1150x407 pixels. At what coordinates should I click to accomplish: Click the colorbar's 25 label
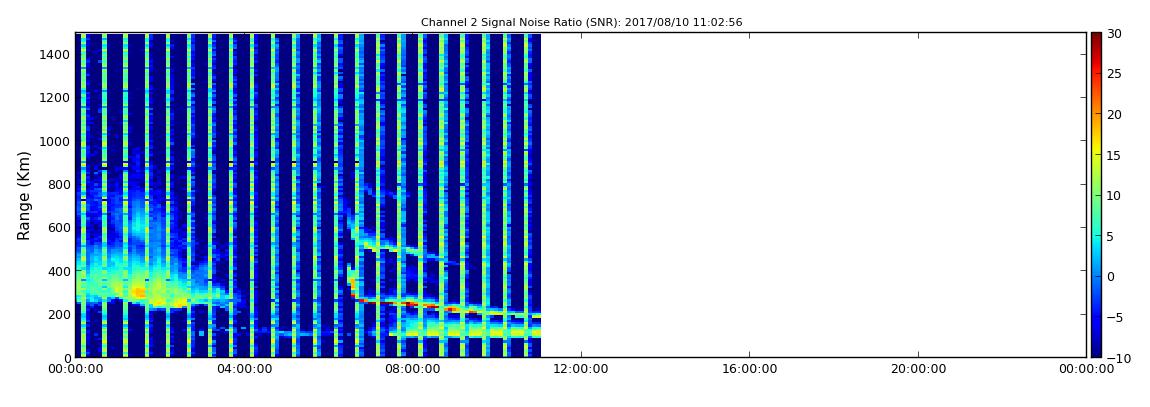point(1113,73)
